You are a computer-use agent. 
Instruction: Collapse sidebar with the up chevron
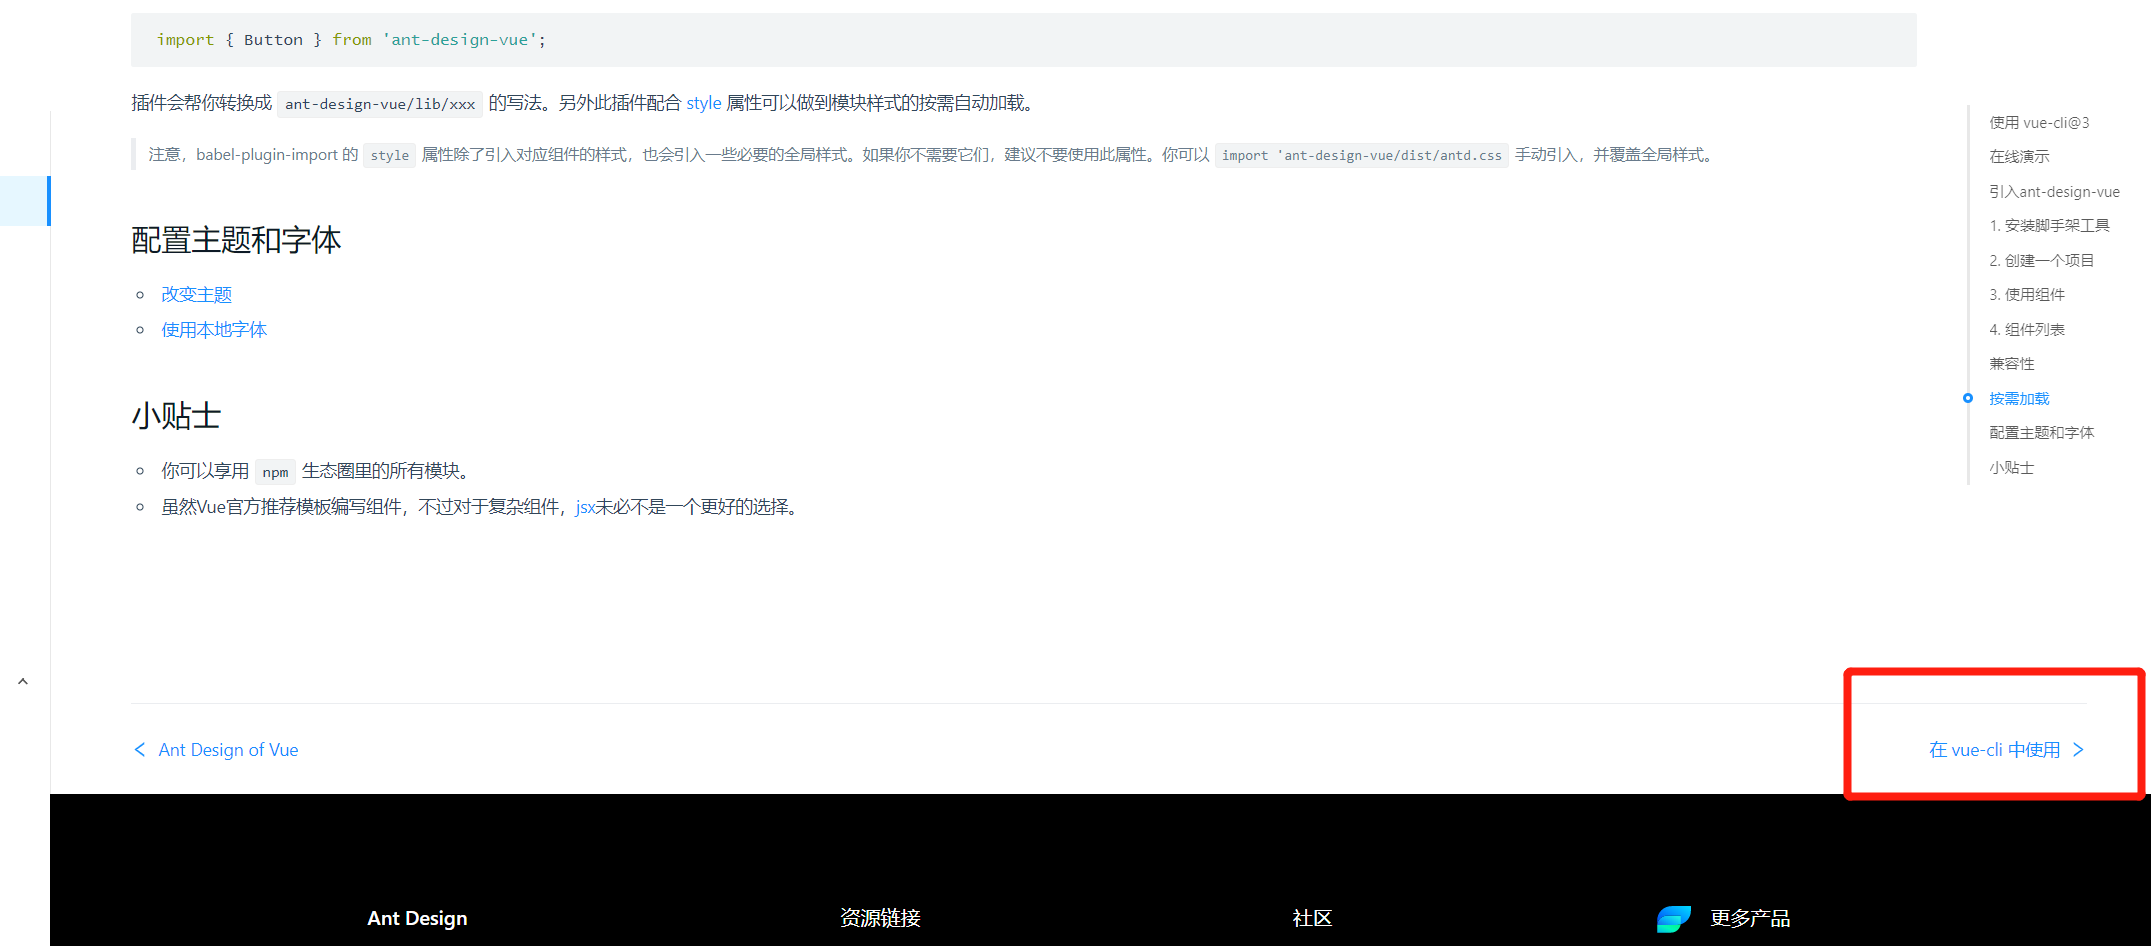(23, 681)
